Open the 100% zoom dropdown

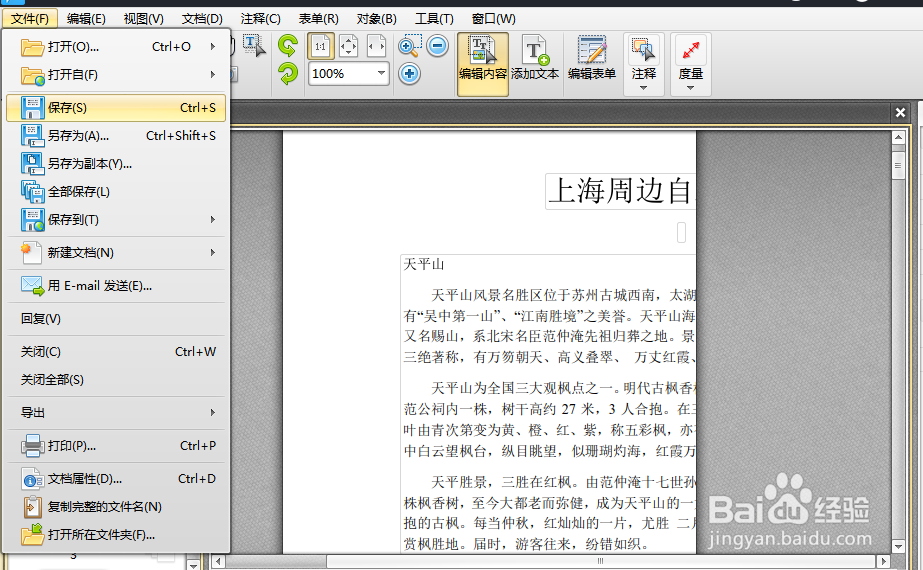point(381,73)
